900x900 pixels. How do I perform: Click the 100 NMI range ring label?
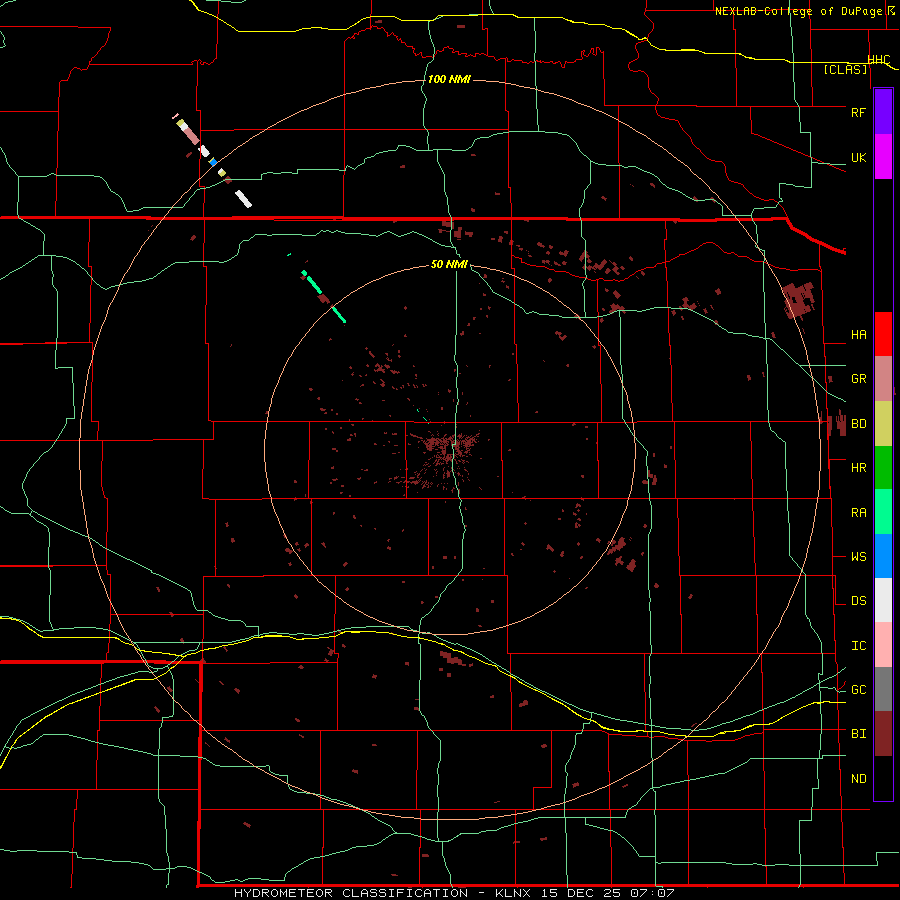(x=449, y=79)
